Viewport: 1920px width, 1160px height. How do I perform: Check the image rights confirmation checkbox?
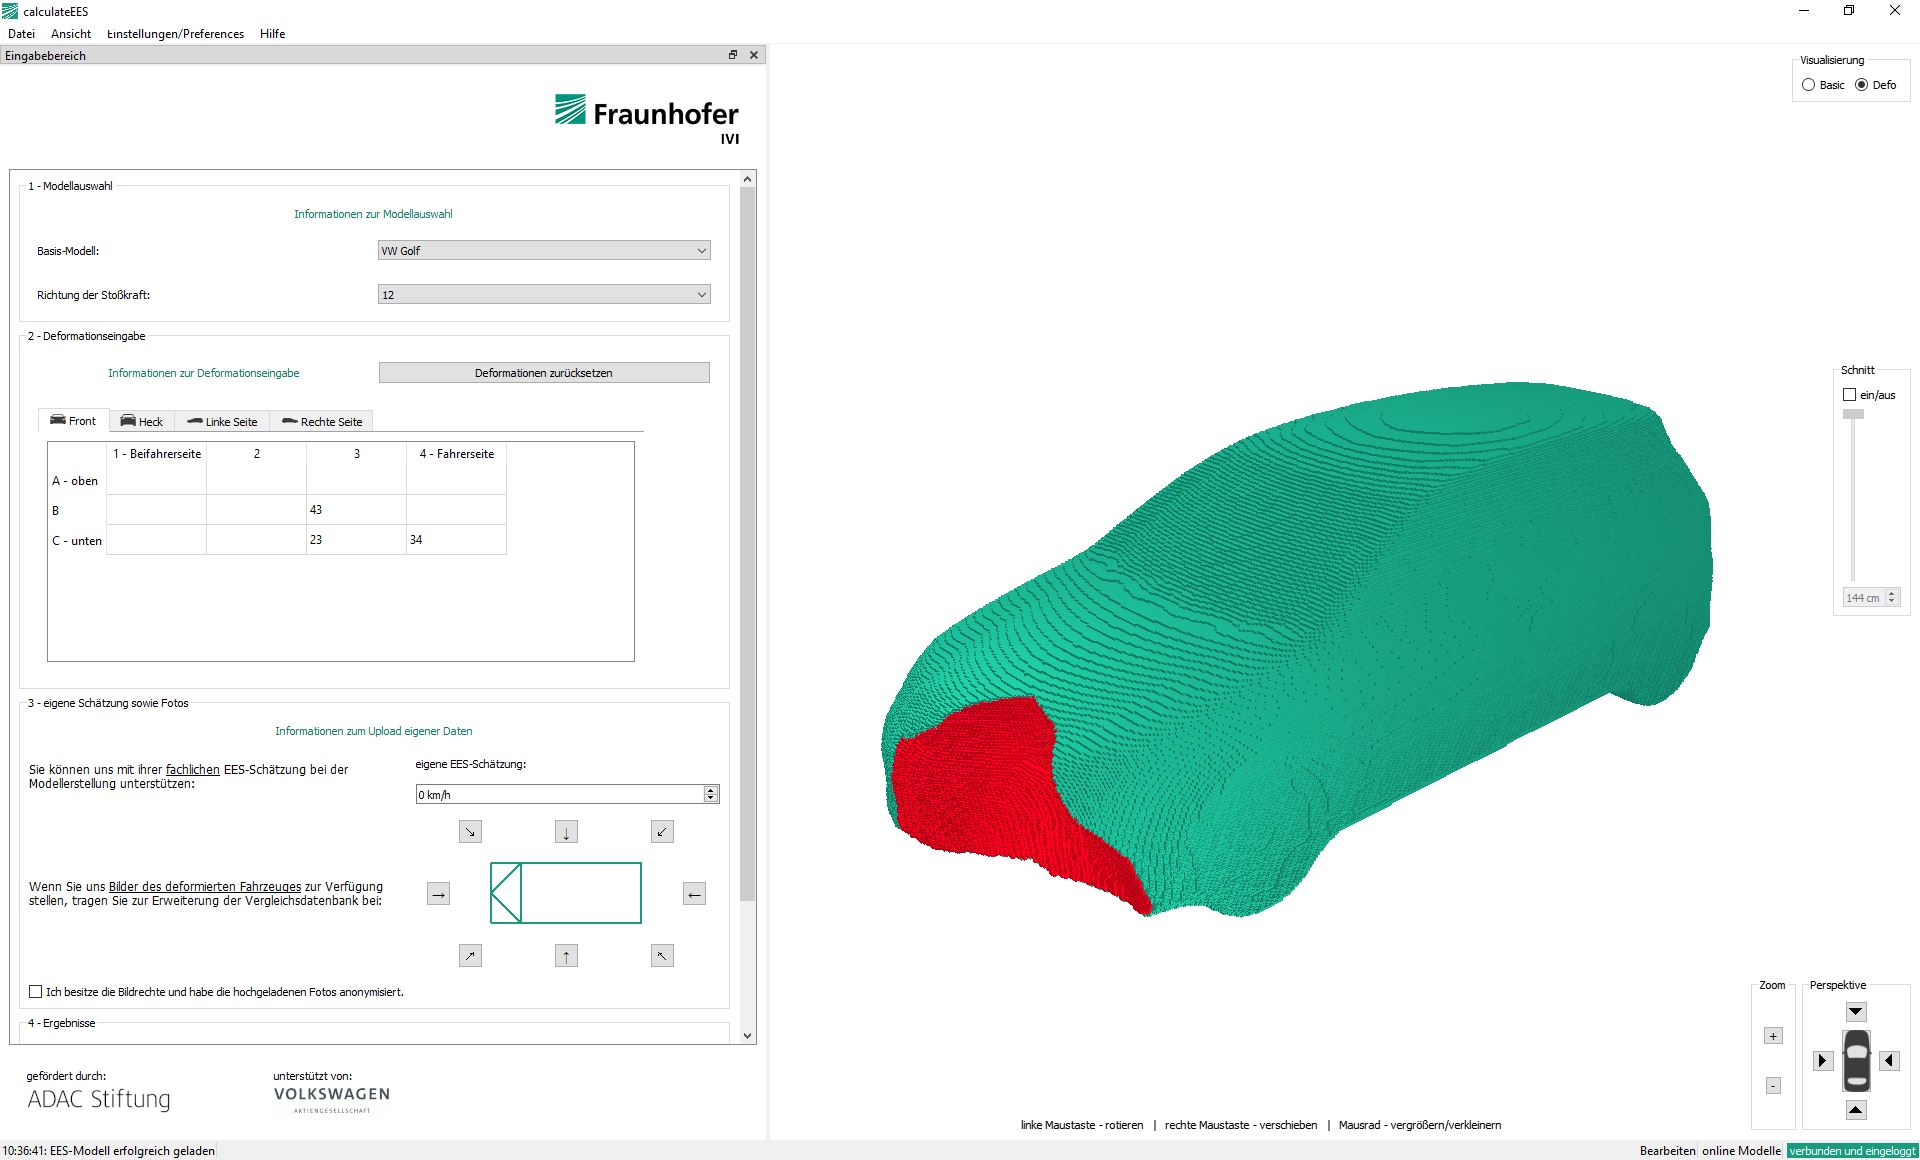(x=36, y=992)
